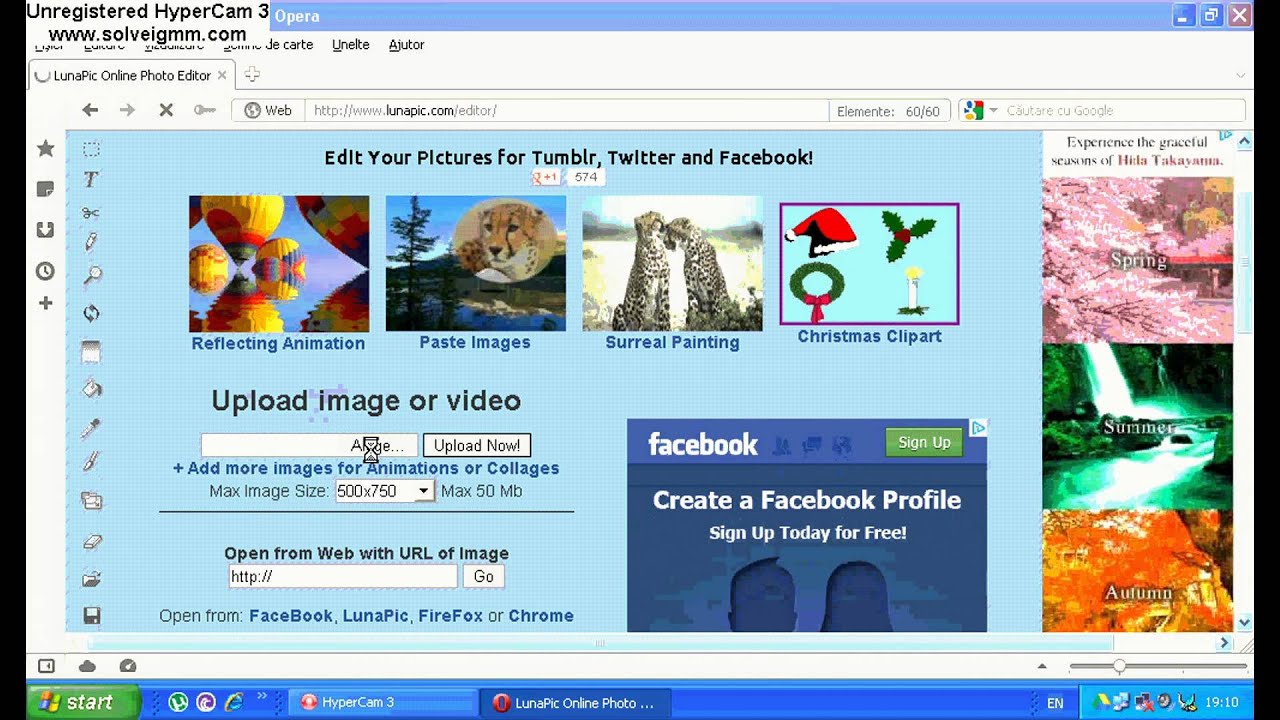Pick the paintbrush tool
The image size is (1280, 720).
click(x=91, y=461)
